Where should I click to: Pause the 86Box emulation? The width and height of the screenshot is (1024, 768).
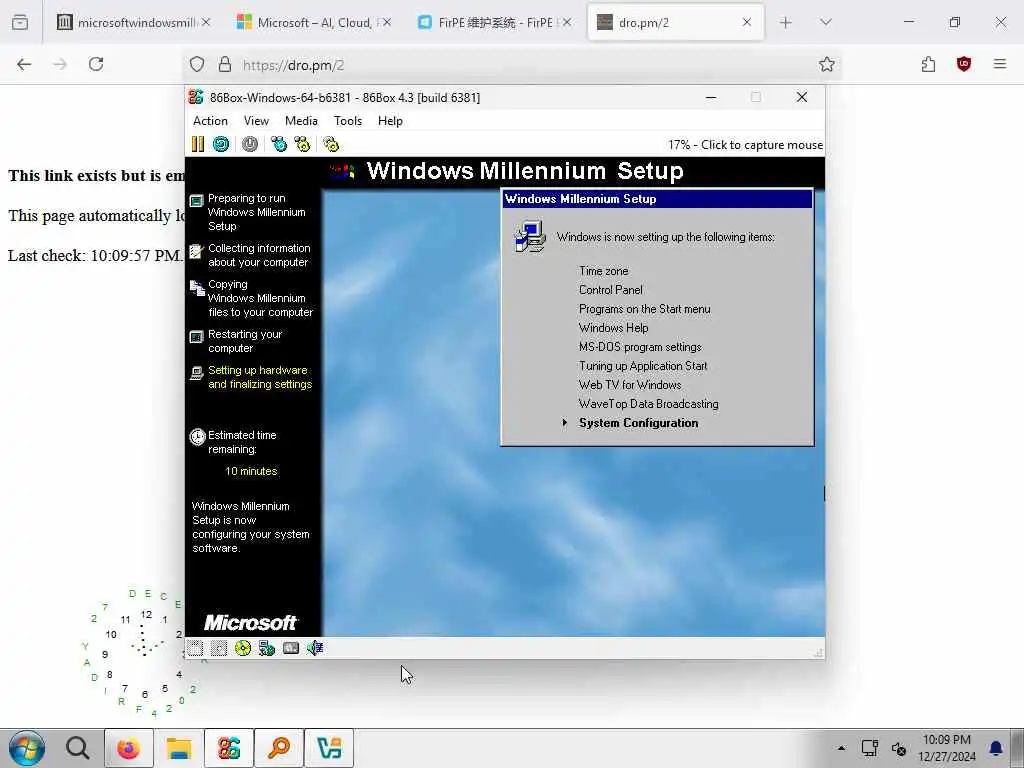click(x=198, y=144)
